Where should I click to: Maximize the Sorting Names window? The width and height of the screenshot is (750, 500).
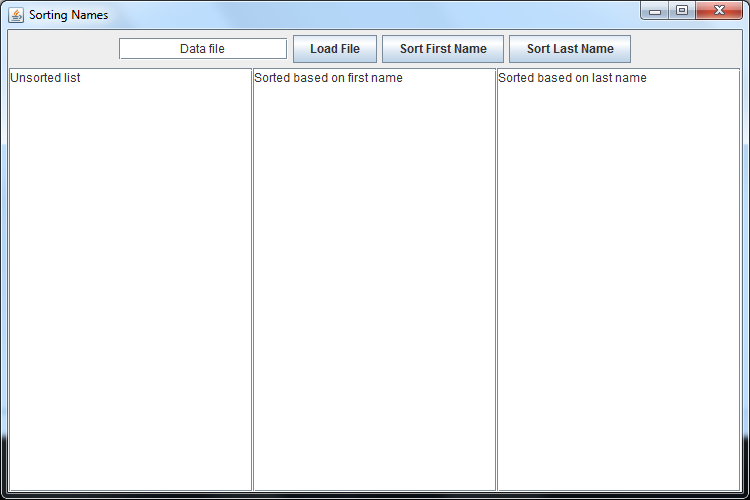pos(682,11)
